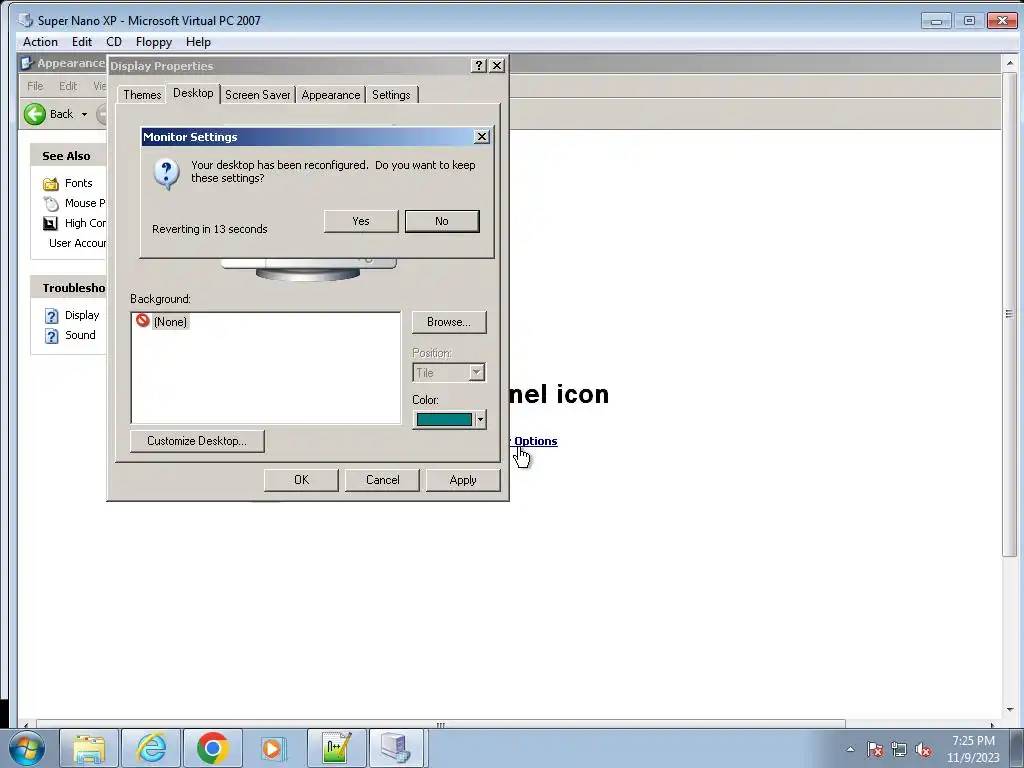The height and width of the screenshot is (768, 1024).
Task: Open the Floppy menu
Action: tap(153, 42)
